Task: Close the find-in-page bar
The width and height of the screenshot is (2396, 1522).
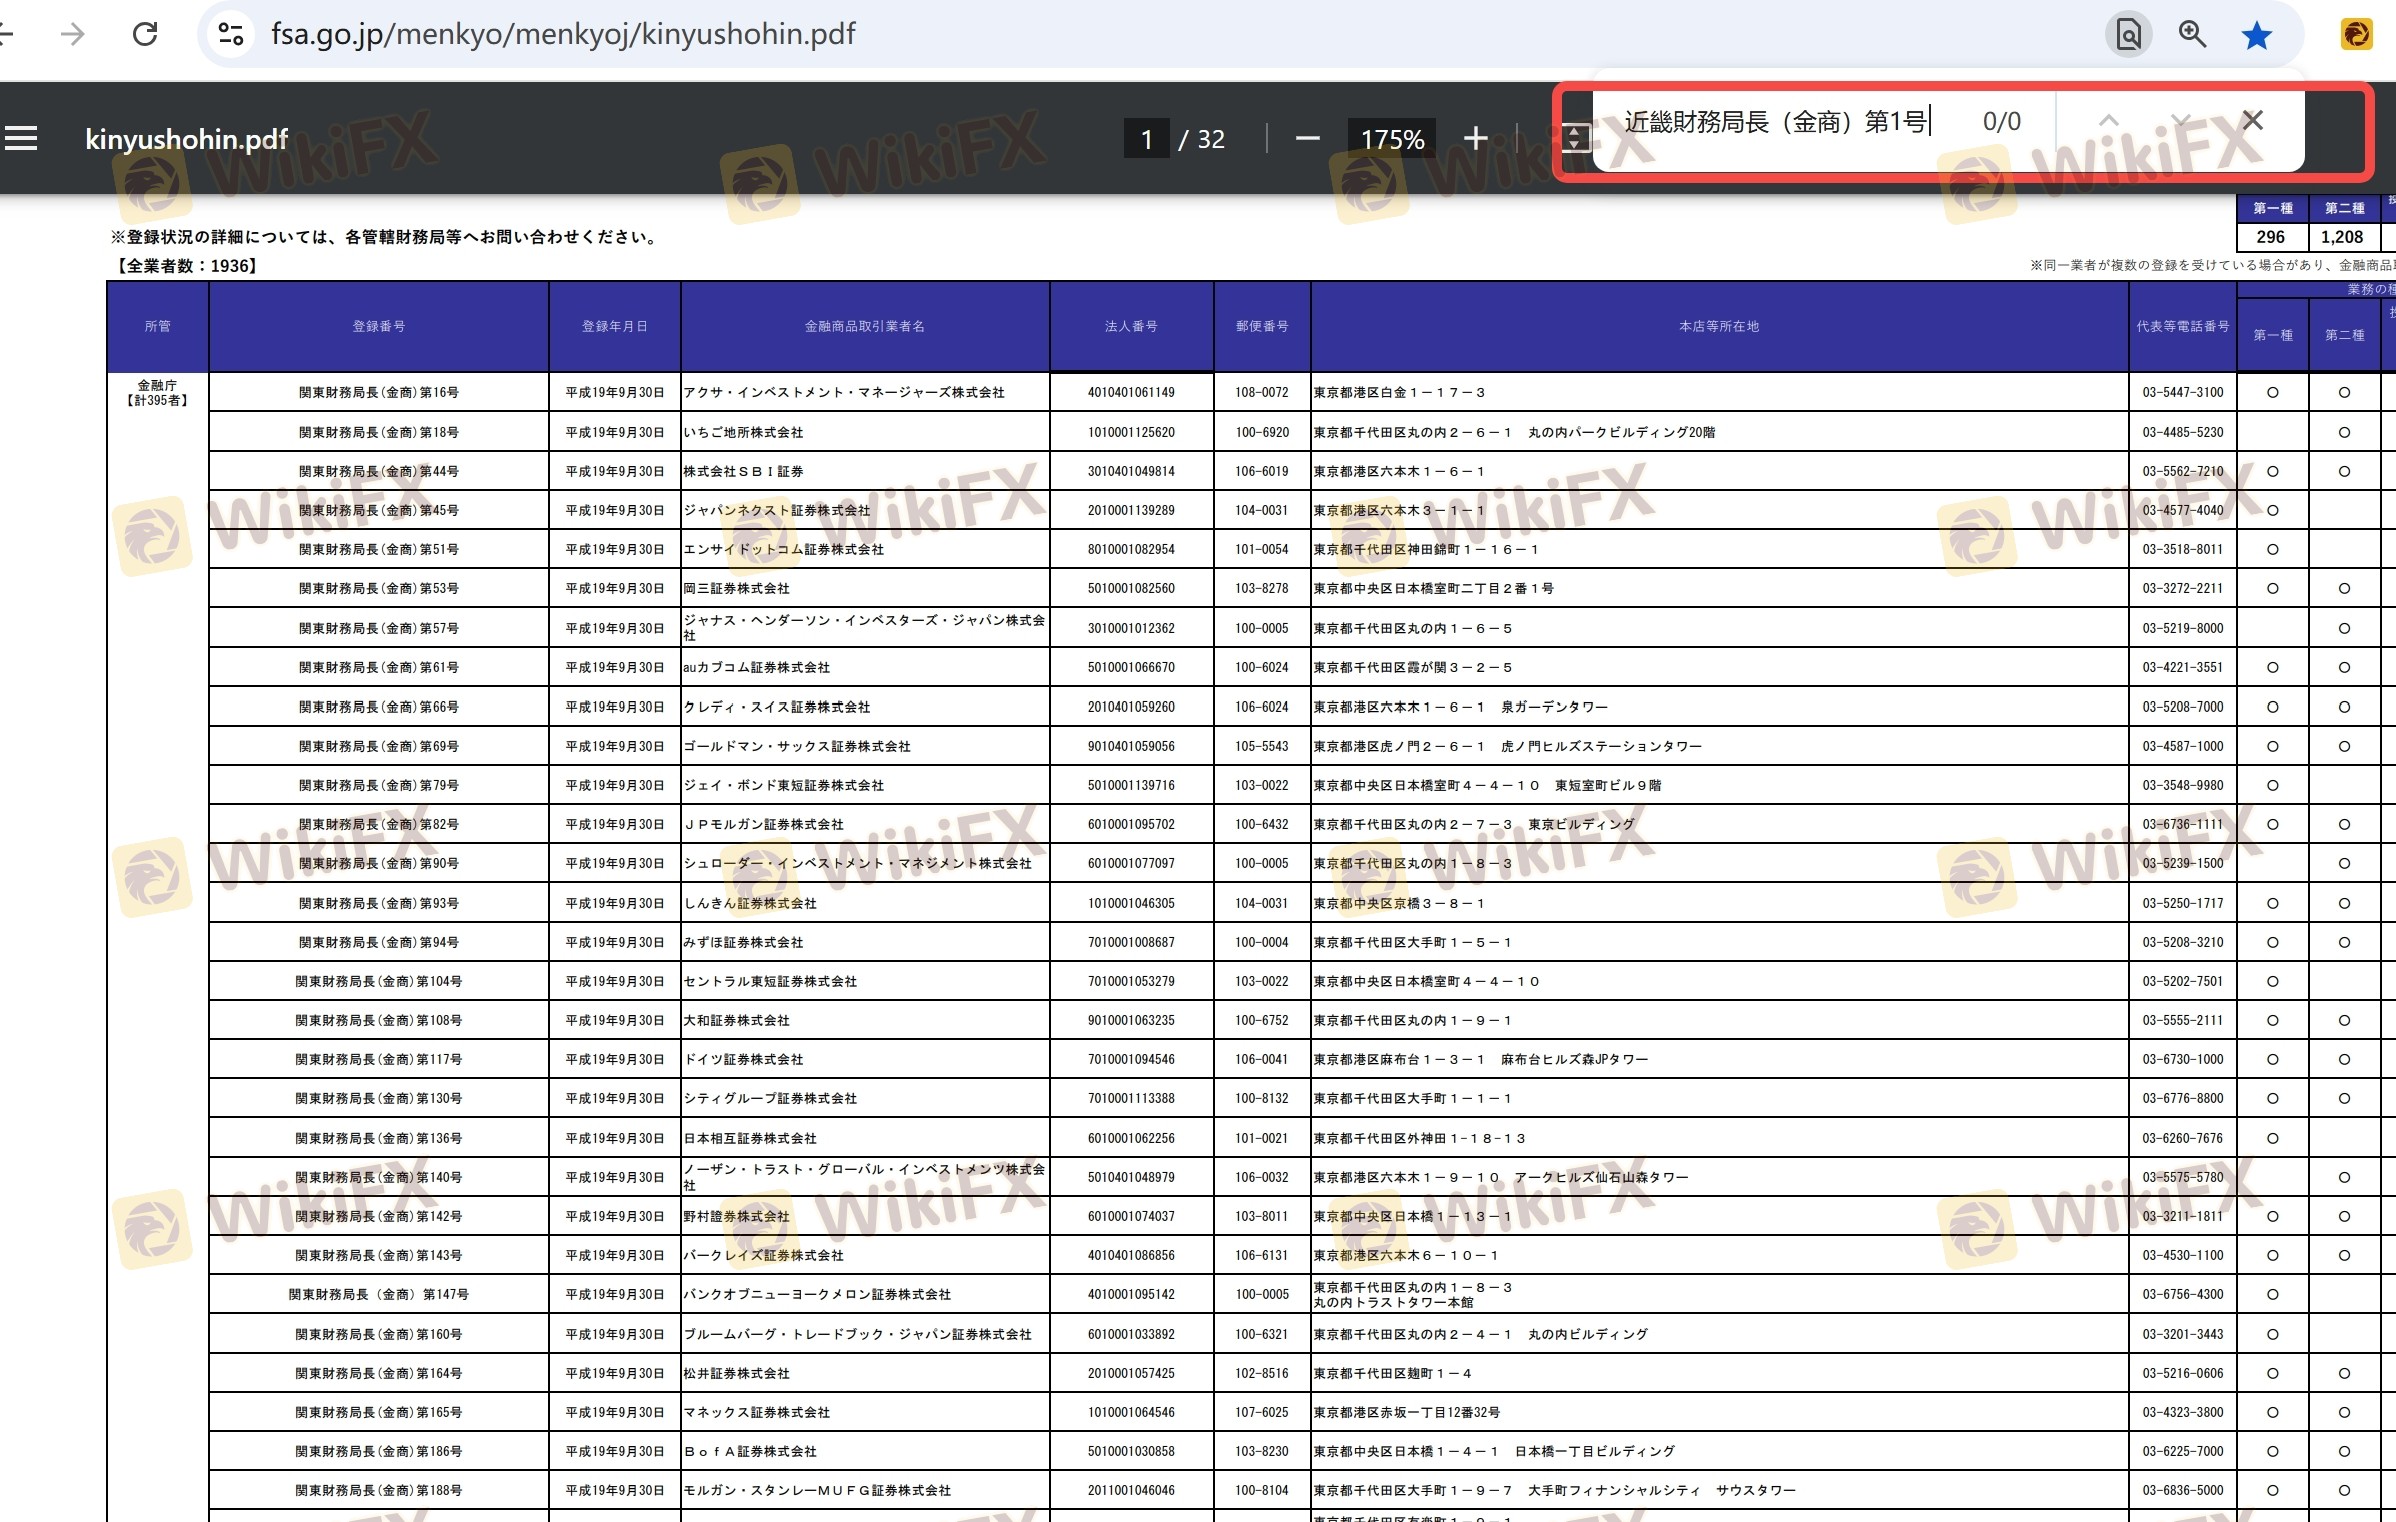Action: [2252, 121]
